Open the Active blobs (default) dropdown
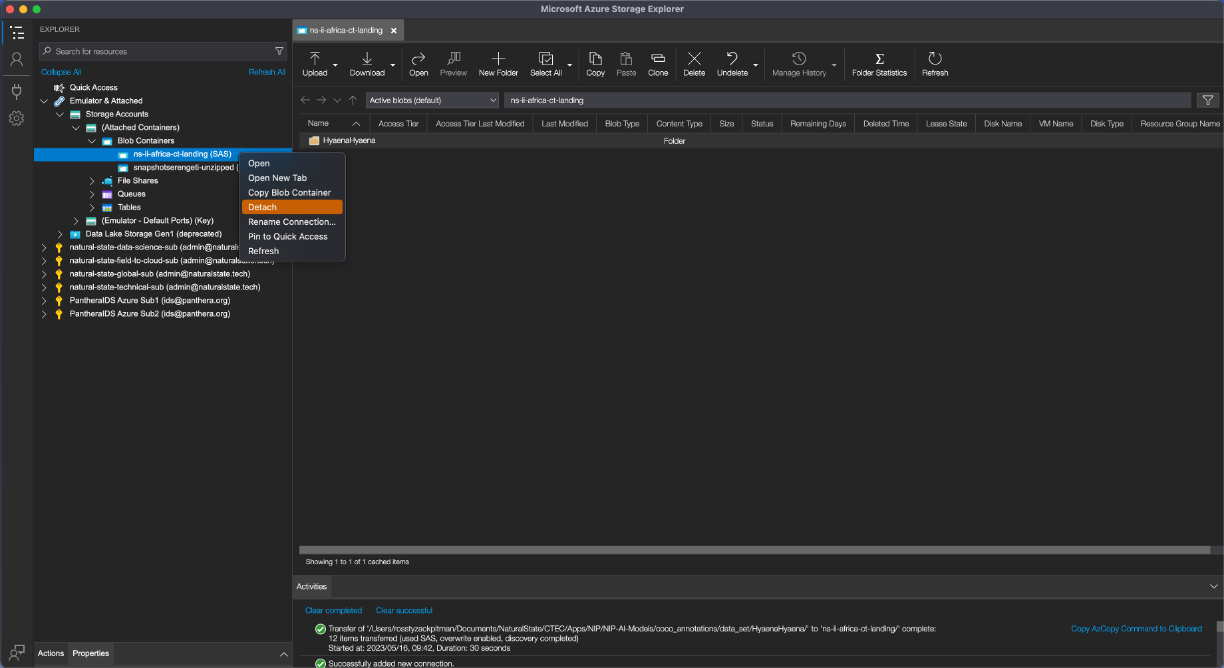This screenshot has height=668, width=1224. pyautogui.click(x=432, y=100)
